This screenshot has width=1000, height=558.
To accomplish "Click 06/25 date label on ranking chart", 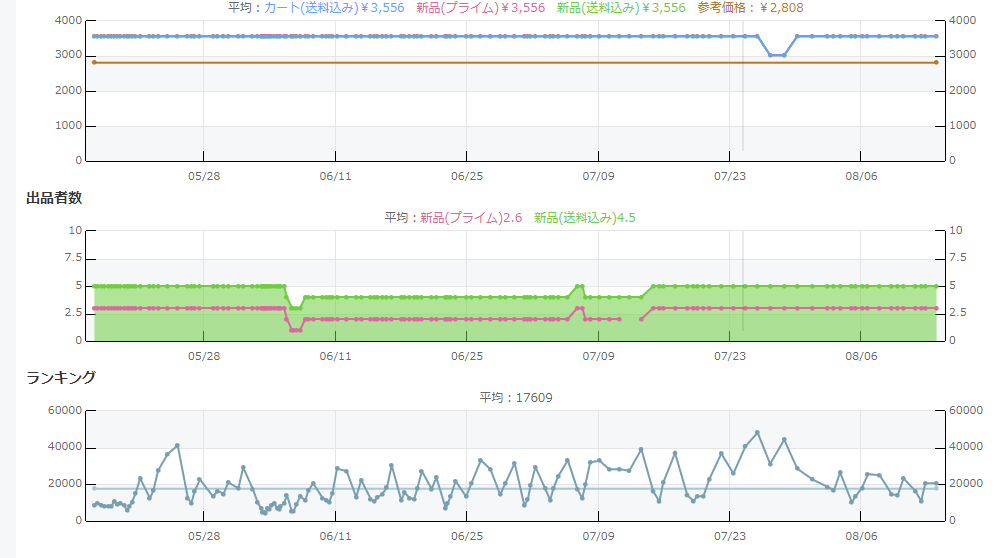I will point(467,535).
